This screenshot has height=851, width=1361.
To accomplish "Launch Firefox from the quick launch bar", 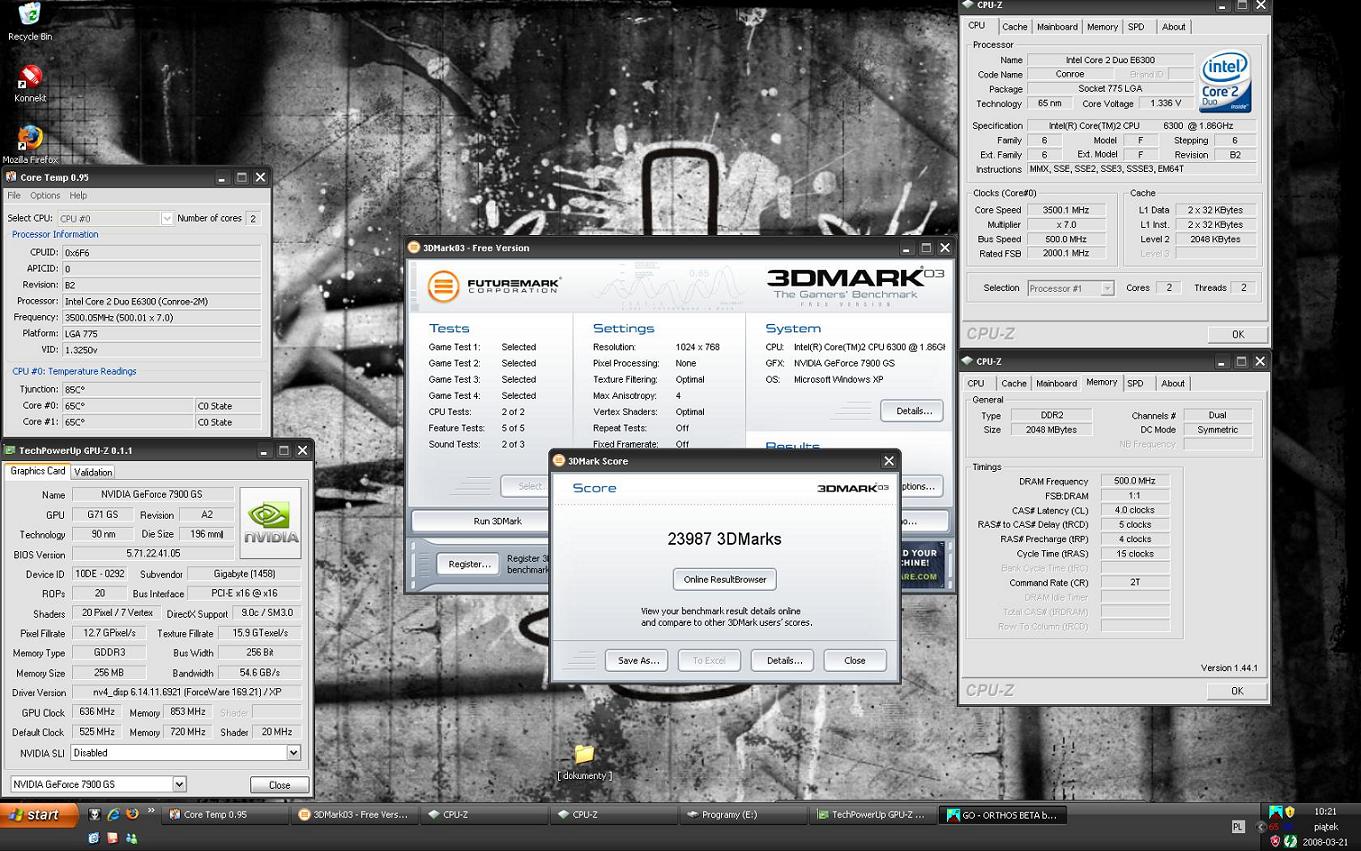I will click(x=132, y=814).
